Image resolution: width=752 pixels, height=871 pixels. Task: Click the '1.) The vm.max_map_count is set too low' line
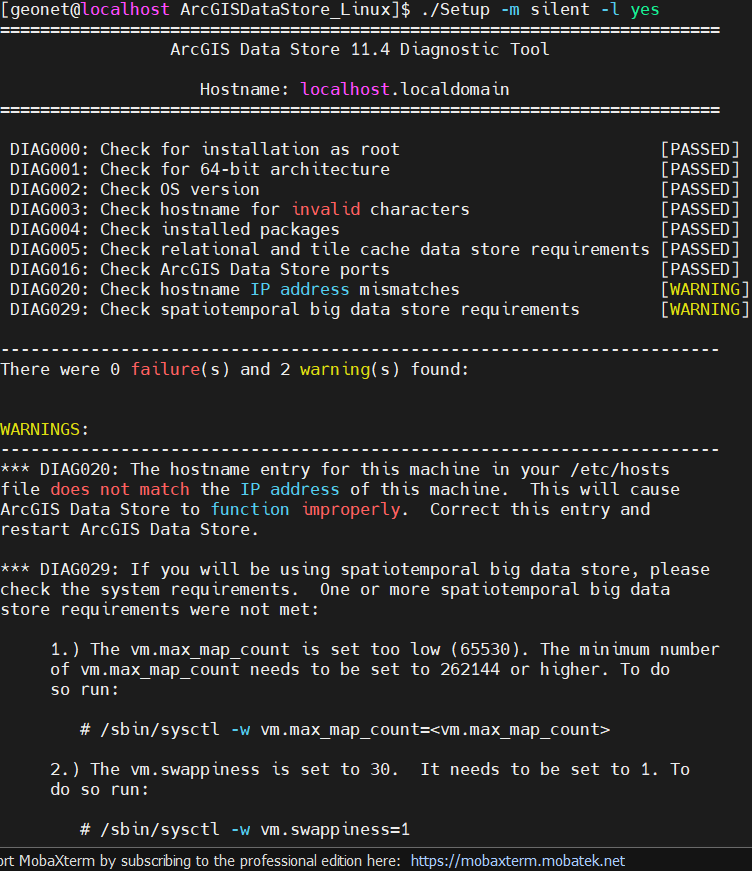pyautogui.click(x=385, y=649)
